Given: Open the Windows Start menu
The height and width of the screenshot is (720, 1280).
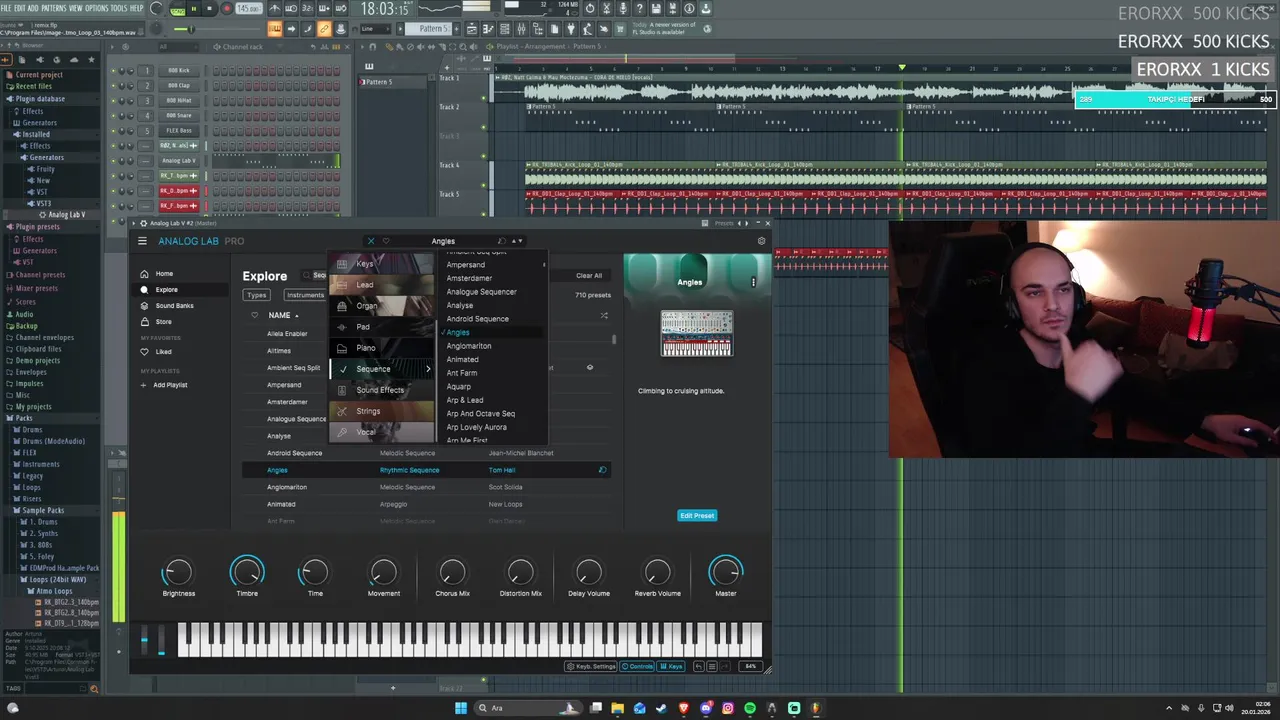Looking at the screenshot, I should point(461,708).
